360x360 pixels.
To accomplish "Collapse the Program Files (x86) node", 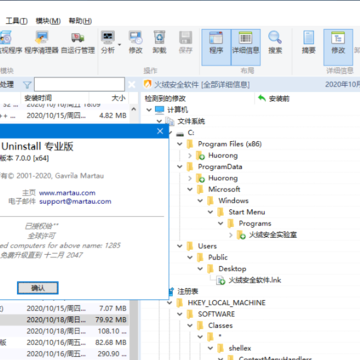I will click(180, 144).
